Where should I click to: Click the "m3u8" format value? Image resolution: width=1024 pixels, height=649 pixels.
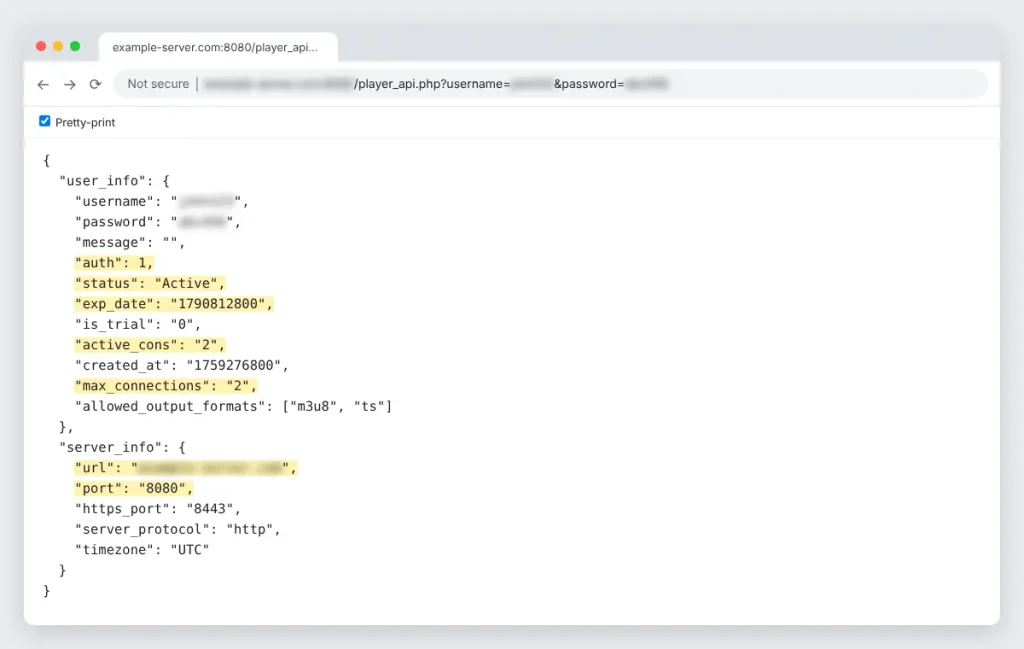pos(313,406)
